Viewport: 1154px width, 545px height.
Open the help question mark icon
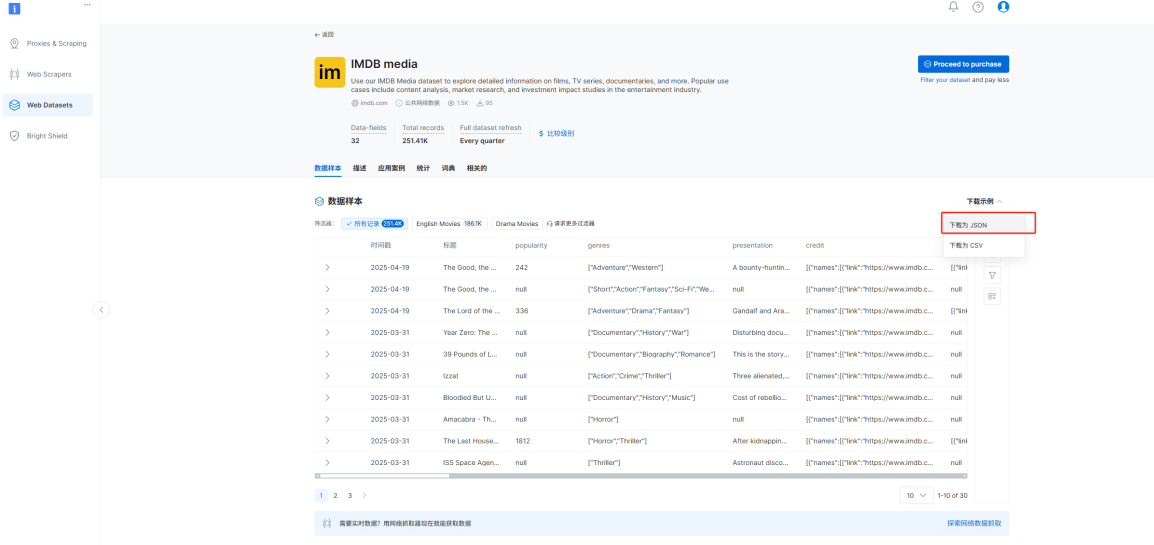point(977,7)
